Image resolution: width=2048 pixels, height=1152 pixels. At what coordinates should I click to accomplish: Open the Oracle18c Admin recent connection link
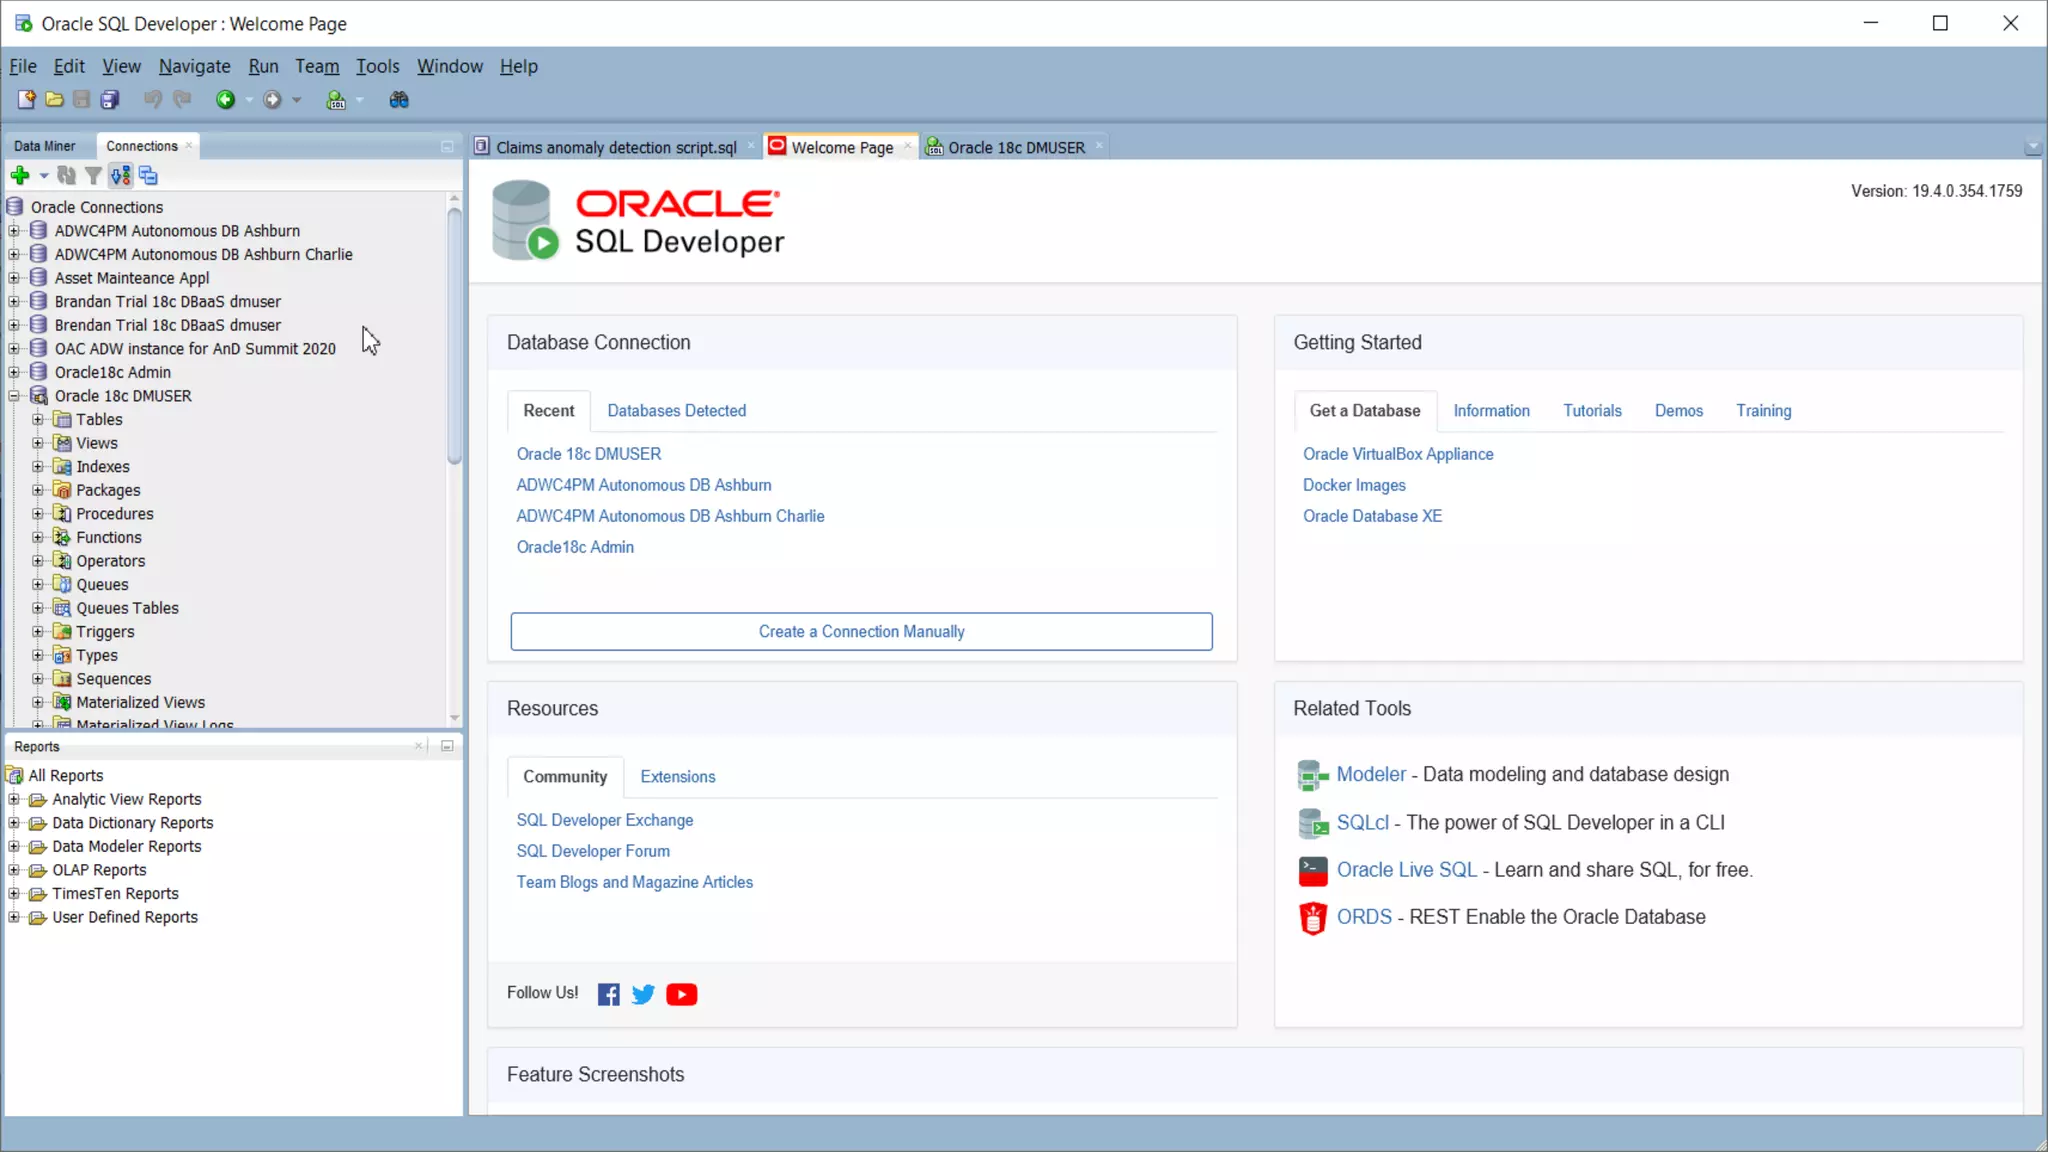575,547
